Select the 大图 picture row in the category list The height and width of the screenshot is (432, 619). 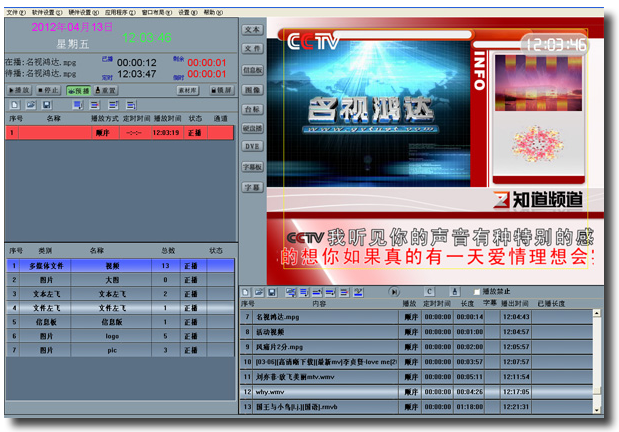[120, 280]
